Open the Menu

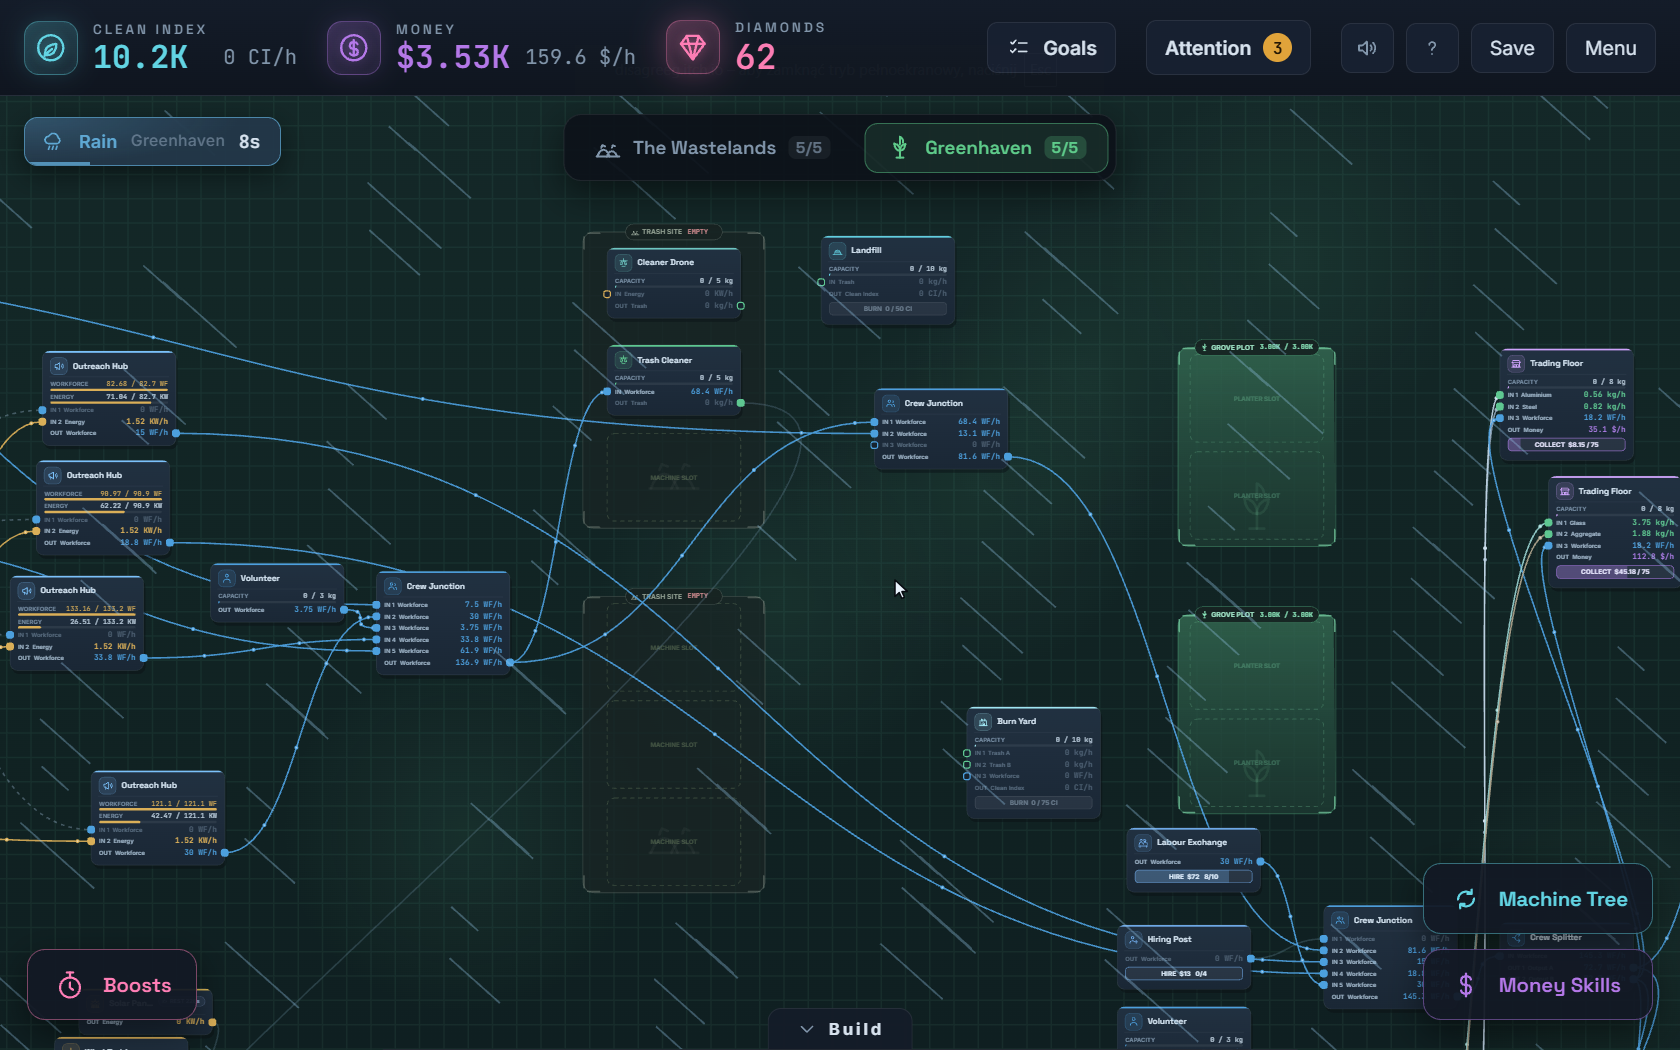pos(1611,48)
